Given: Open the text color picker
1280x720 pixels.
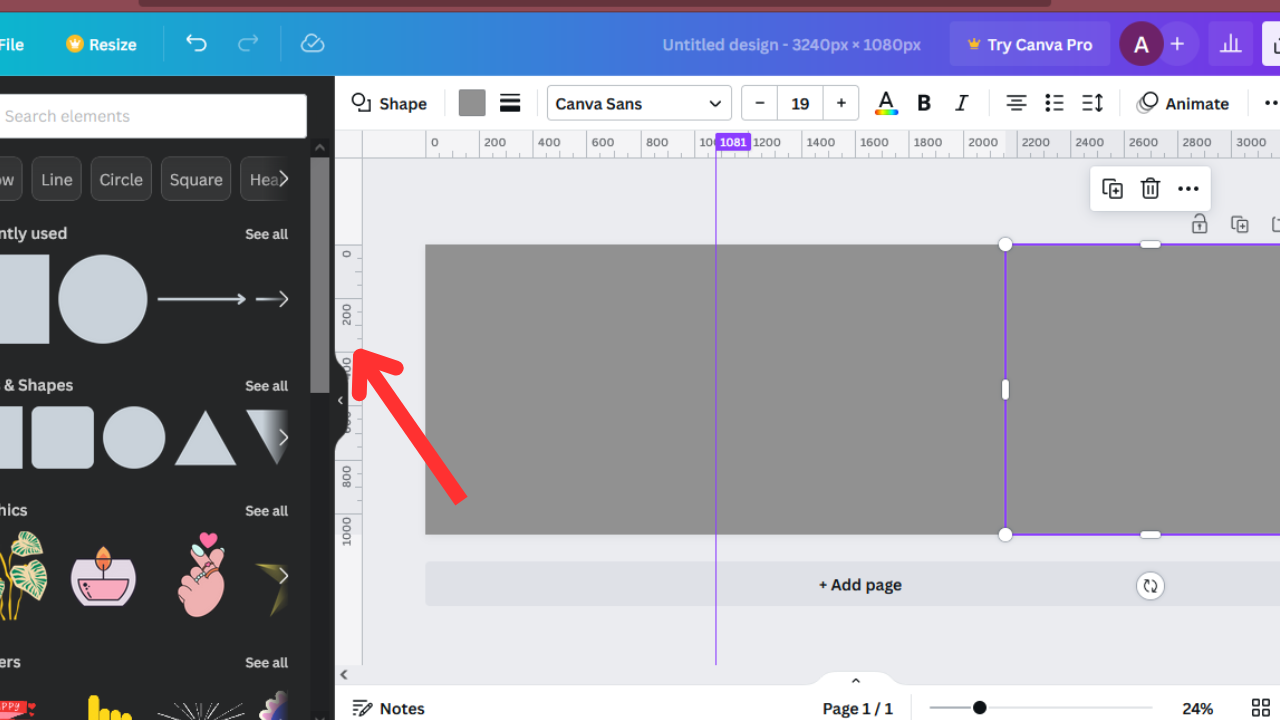Looking at the screenshot, I should pyautogui.click(x=886, y=103).
